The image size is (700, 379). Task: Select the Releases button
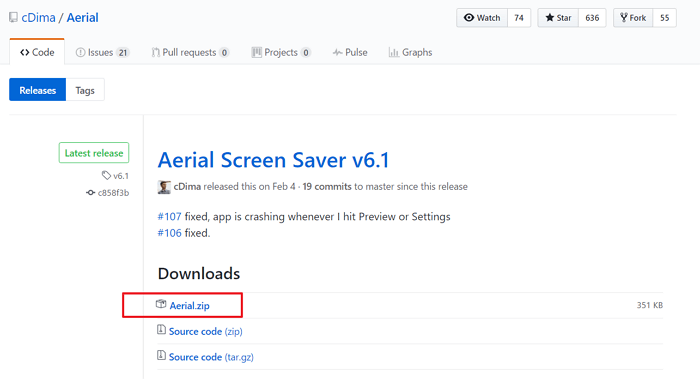38,90
